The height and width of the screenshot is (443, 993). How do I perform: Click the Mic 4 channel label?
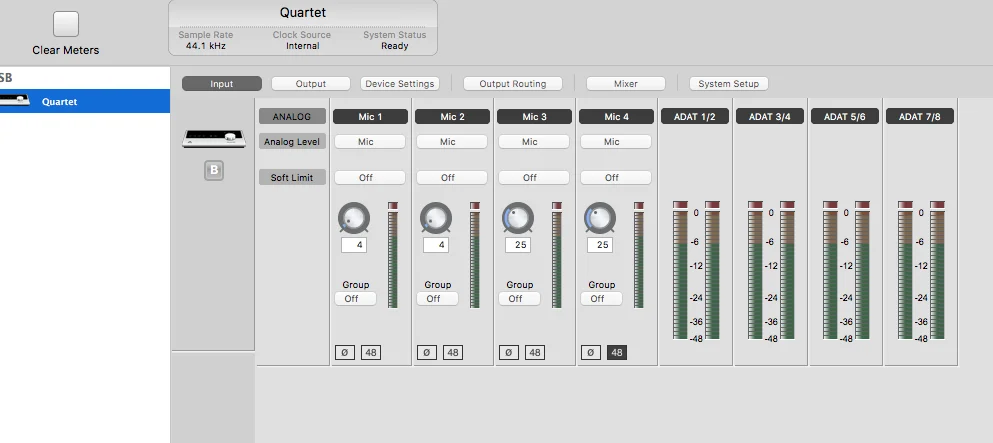click(x=616, y=116)
